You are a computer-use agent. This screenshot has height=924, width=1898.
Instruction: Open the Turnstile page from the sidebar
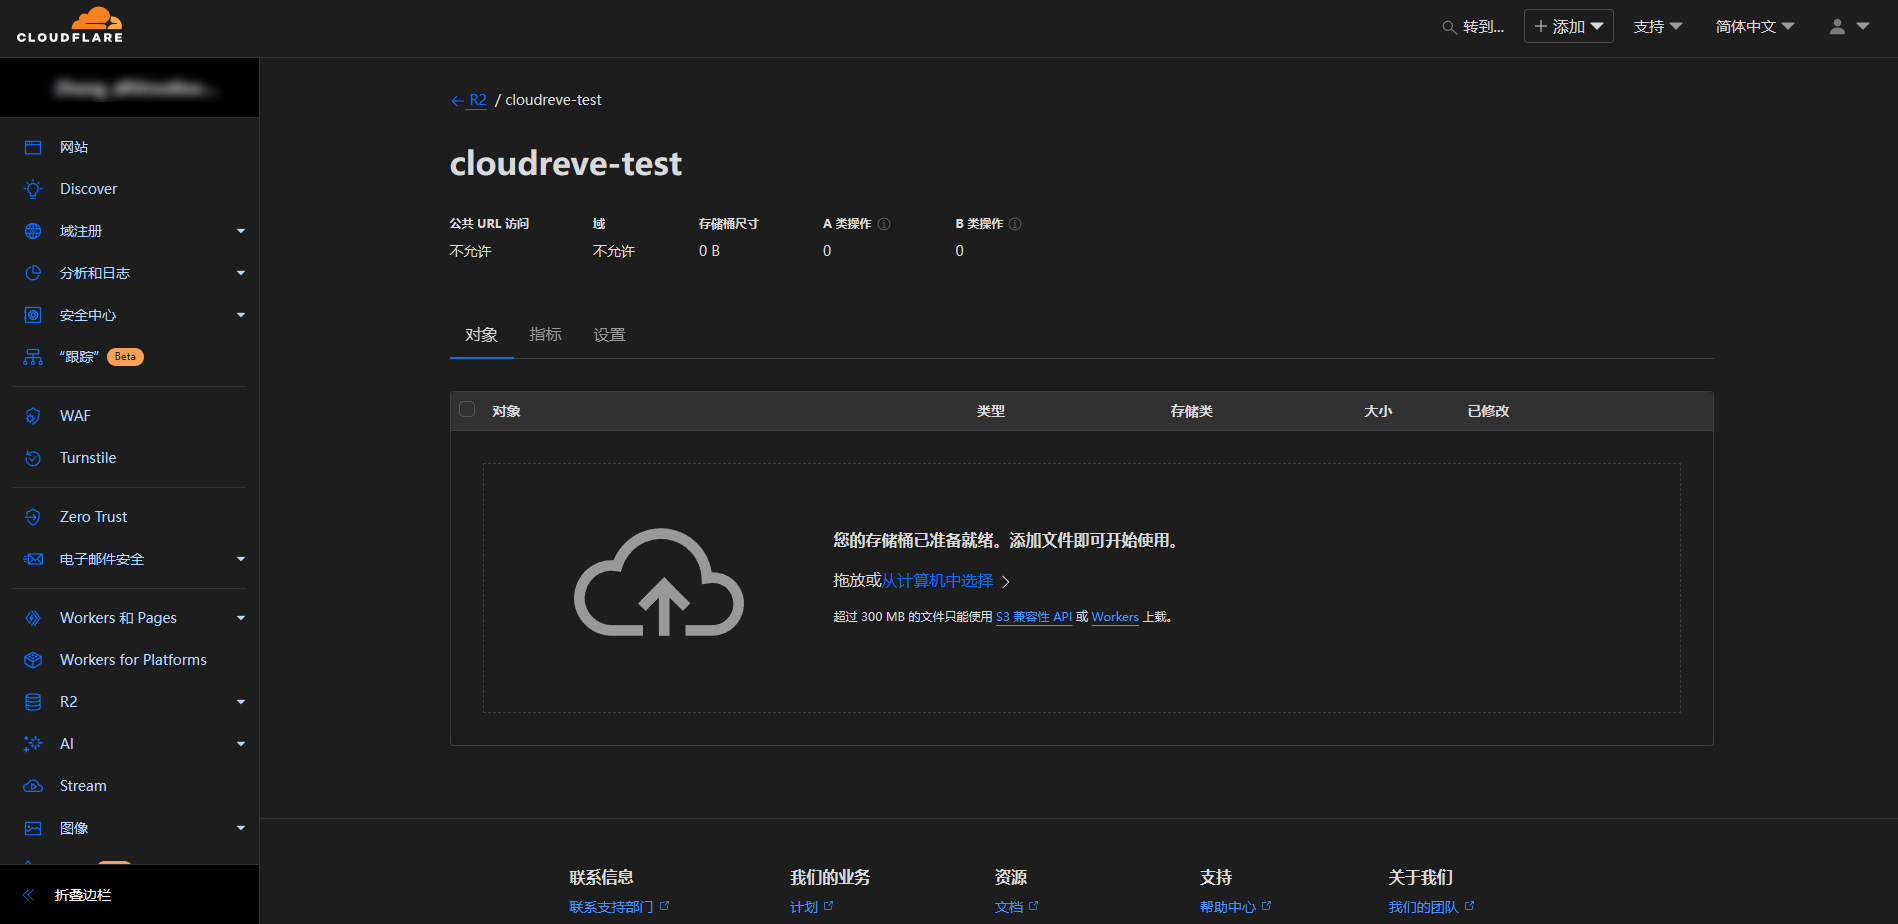pos(88,457)
